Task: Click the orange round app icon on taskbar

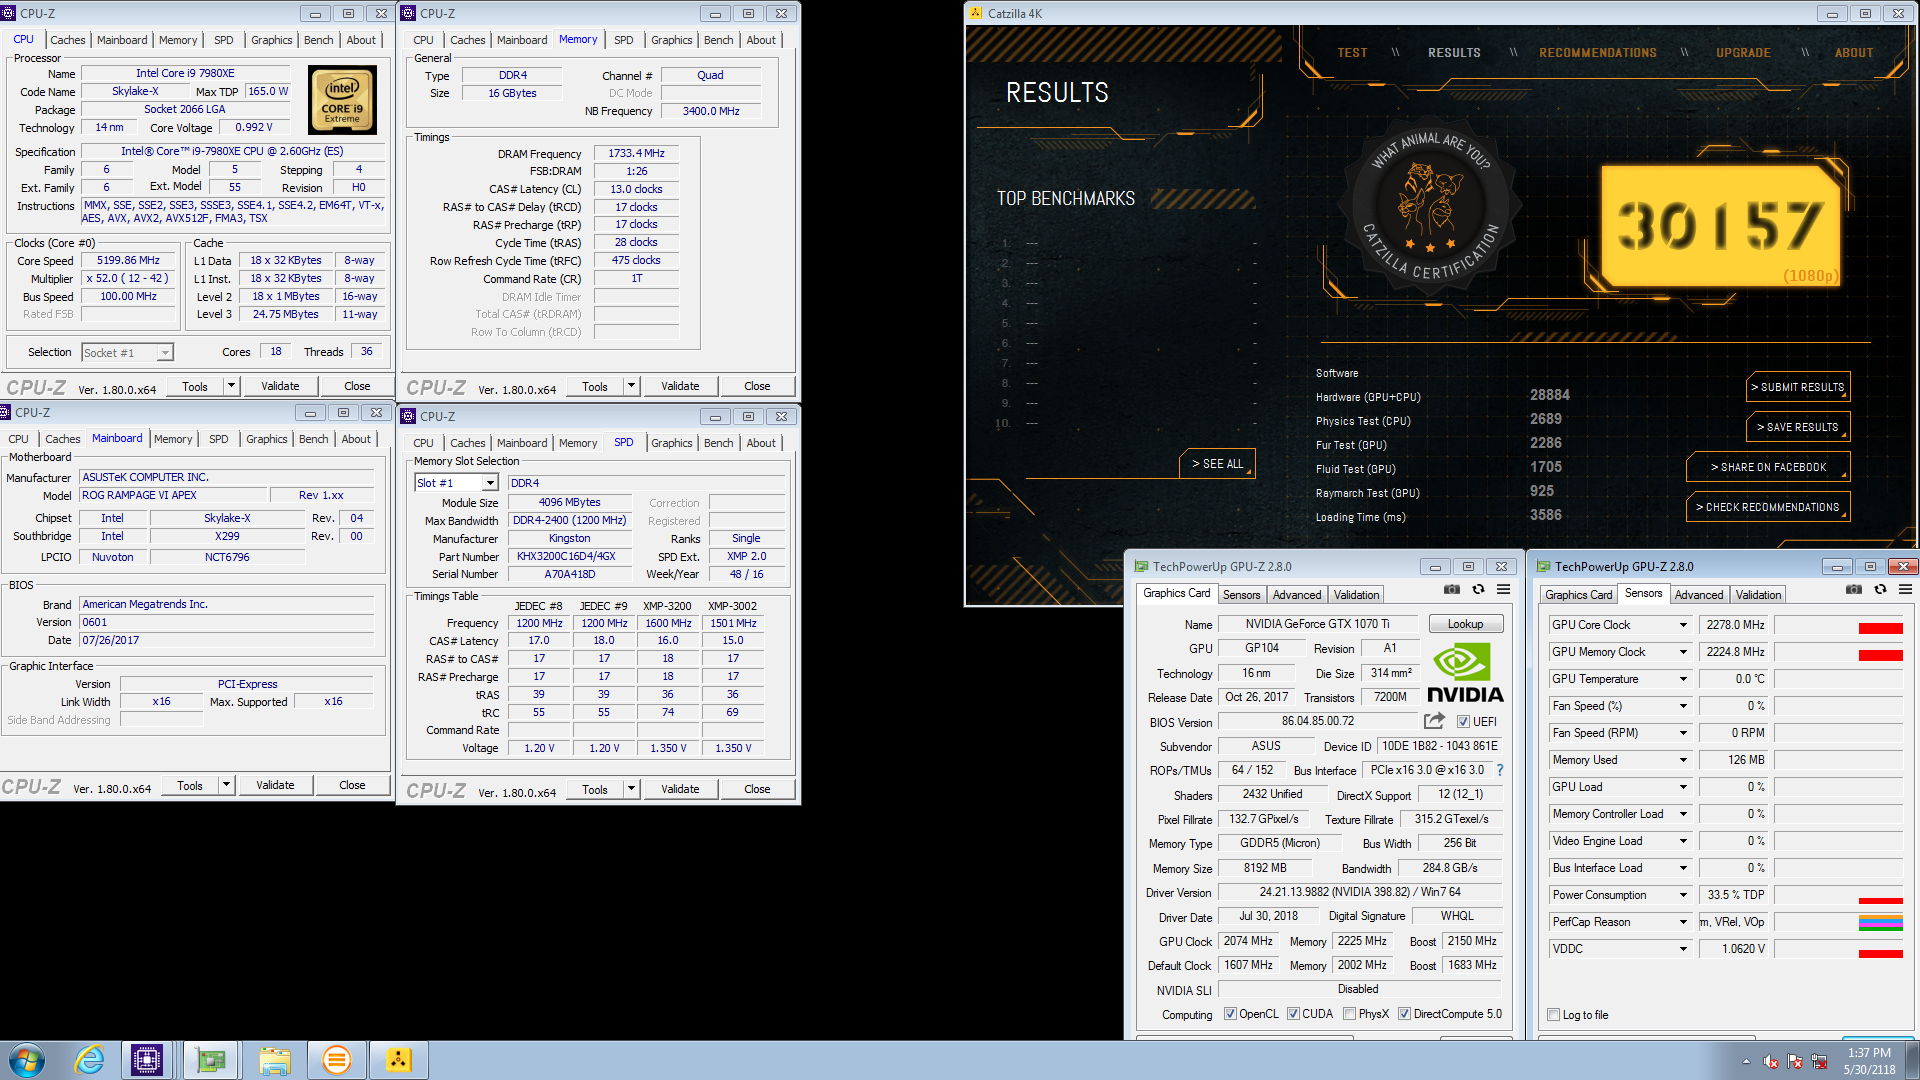Action: [337, 1060]
